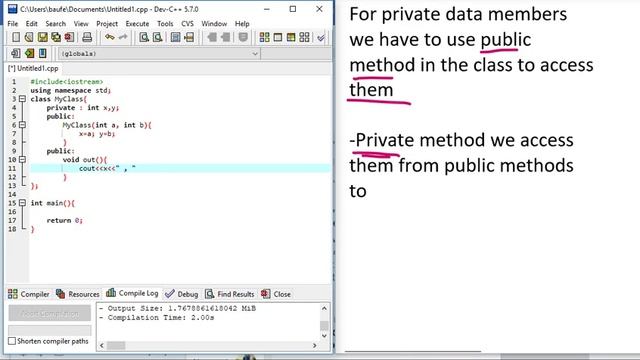Click the Print toolbar icon
The width and height of the screenshot is (640, 360).
[x=87, y=38]
